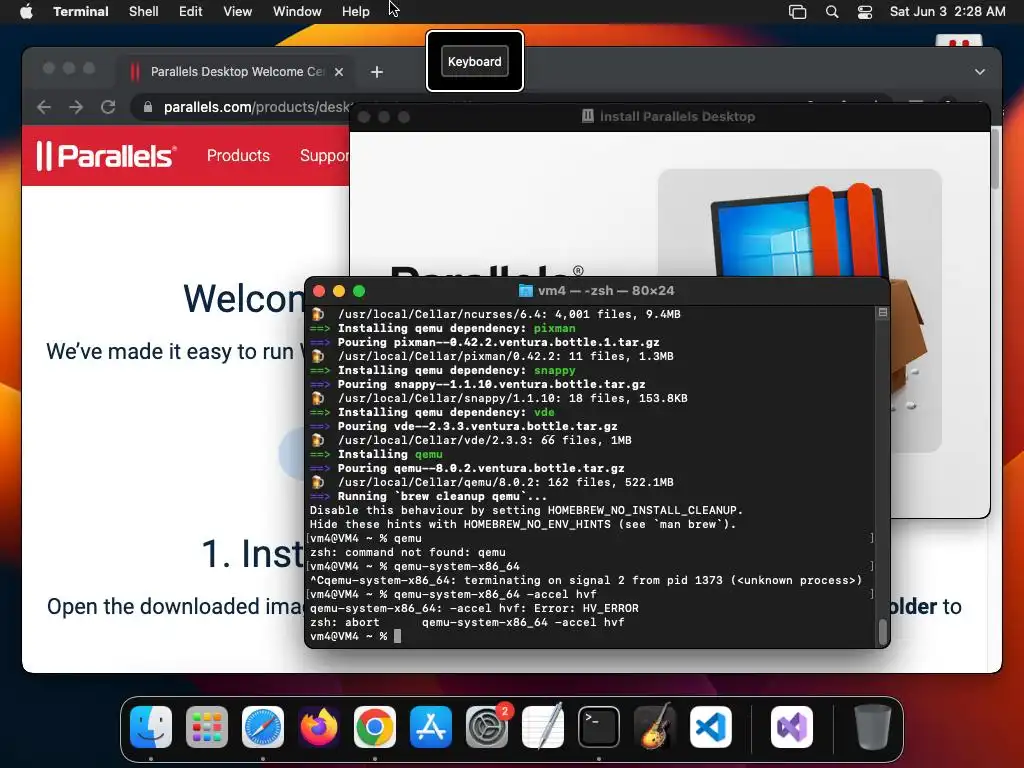
Task: Open Safari from the Dock
Action: 263,727
